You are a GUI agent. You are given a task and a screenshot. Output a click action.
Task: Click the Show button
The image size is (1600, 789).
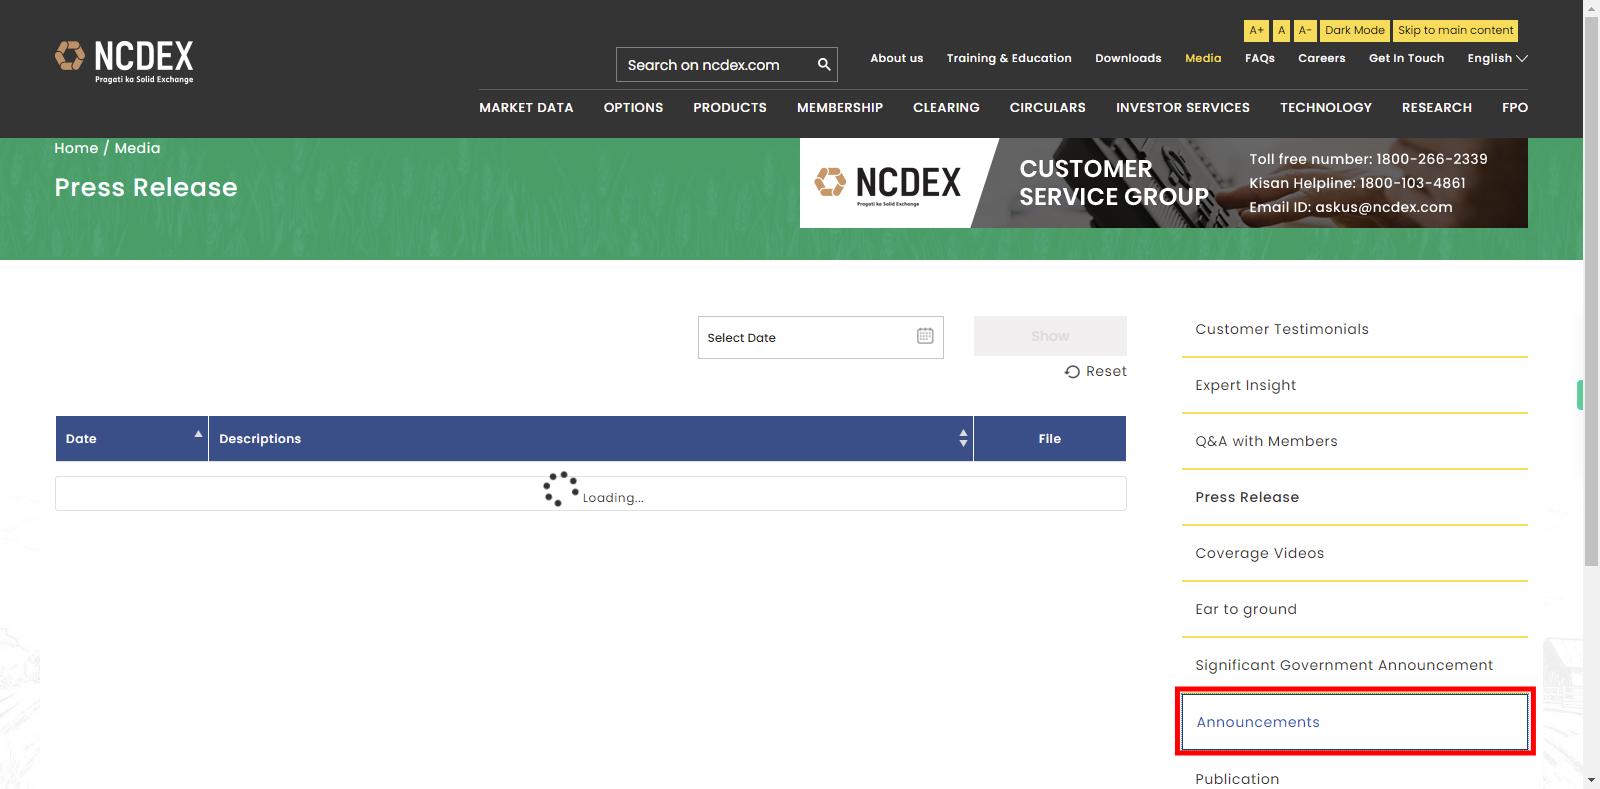[x=1050, y=336]
